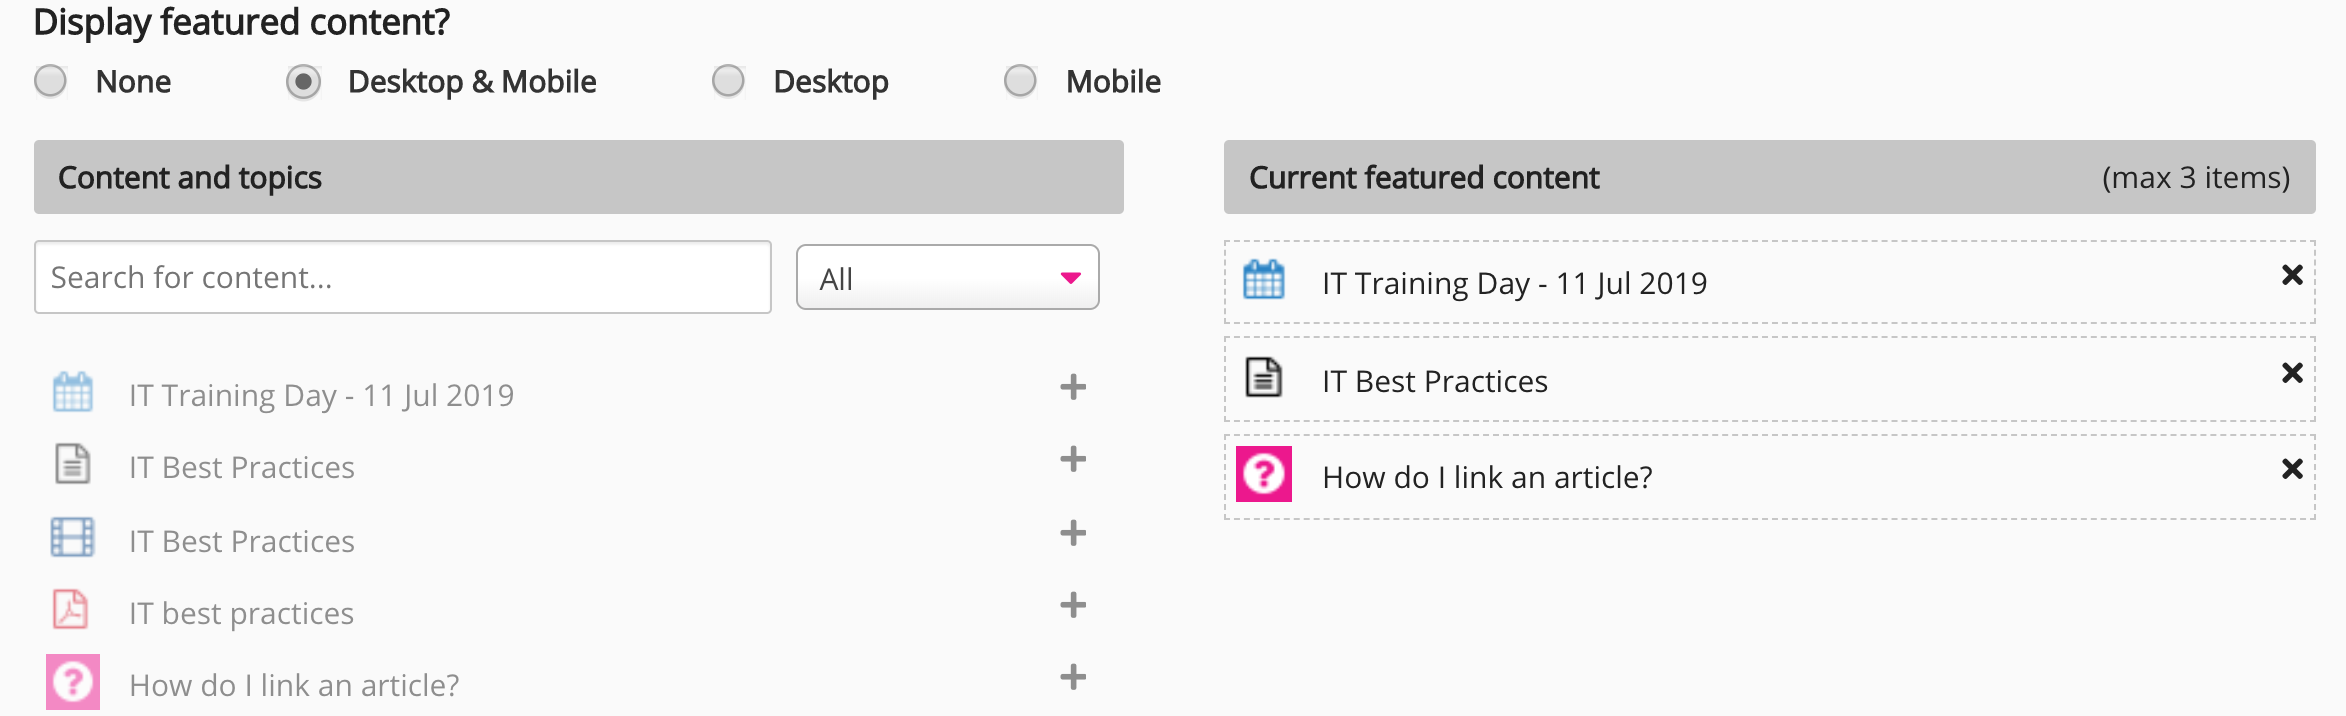Click the PDF icon in content list
This screenshot has height=716, width=2346.
point(71,609)
